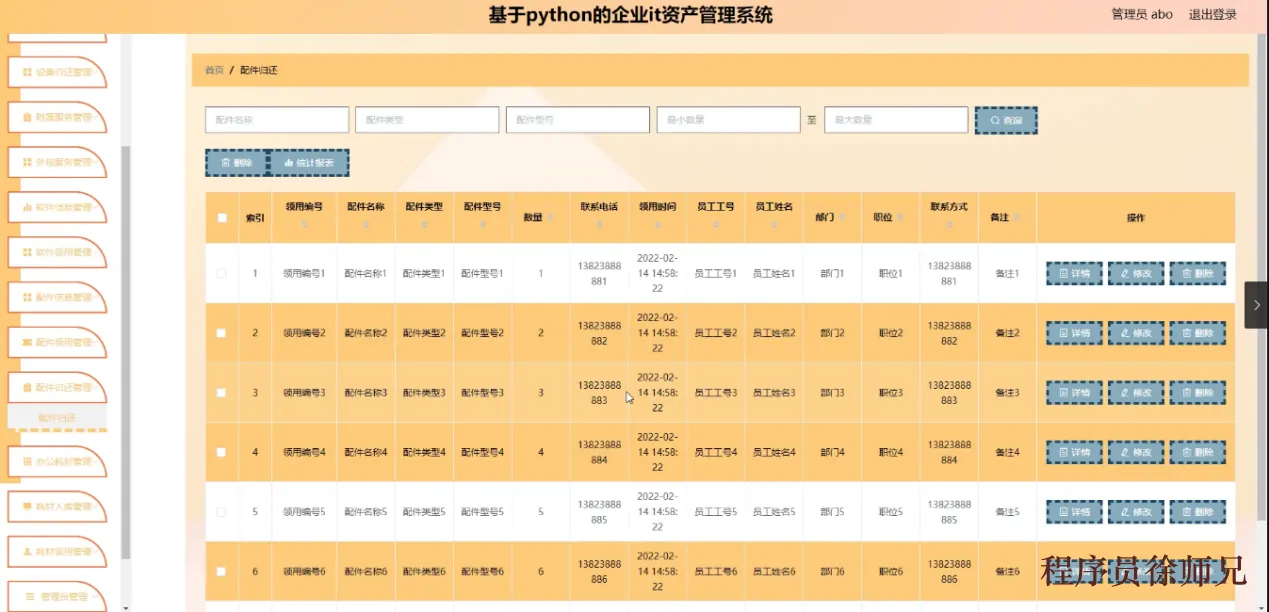Click 删除 for row 领用编号3
This screenshot has width=1269, height=612.
[1198, 393]
